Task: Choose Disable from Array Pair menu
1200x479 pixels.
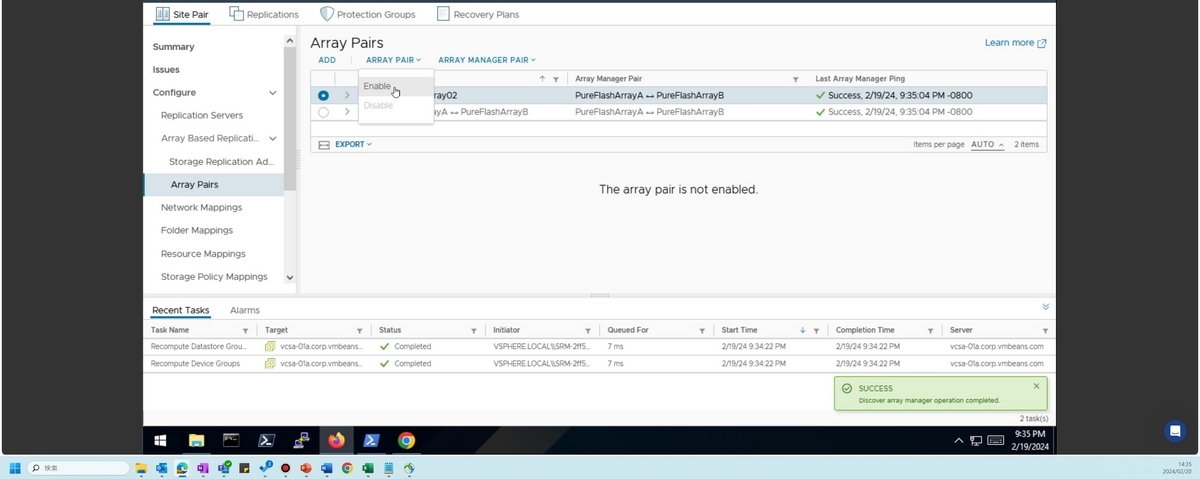Action: (396, 105)
